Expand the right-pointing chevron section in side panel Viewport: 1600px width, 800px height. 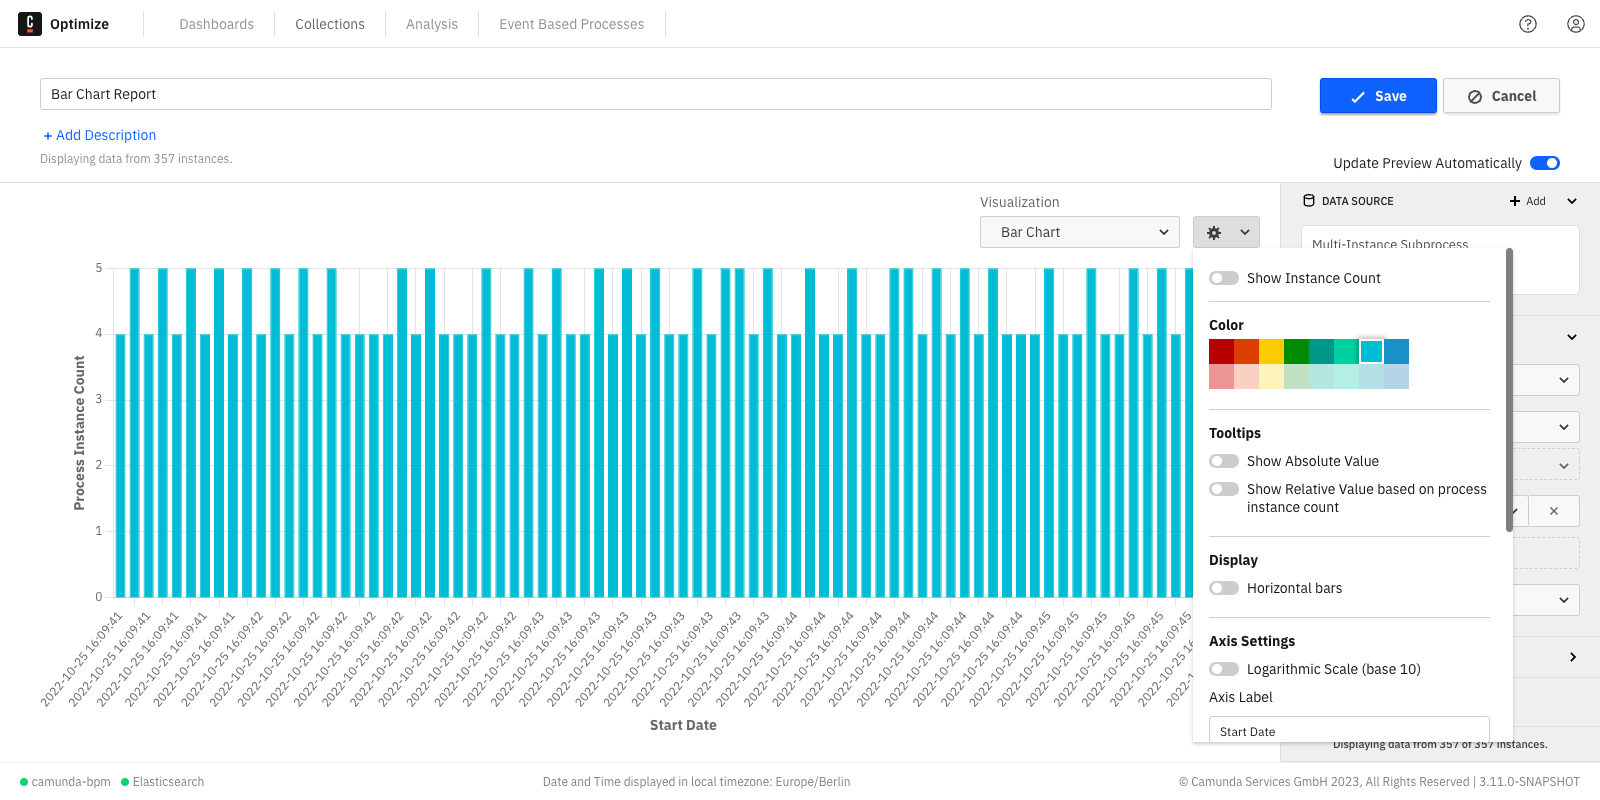[1573, 657]
